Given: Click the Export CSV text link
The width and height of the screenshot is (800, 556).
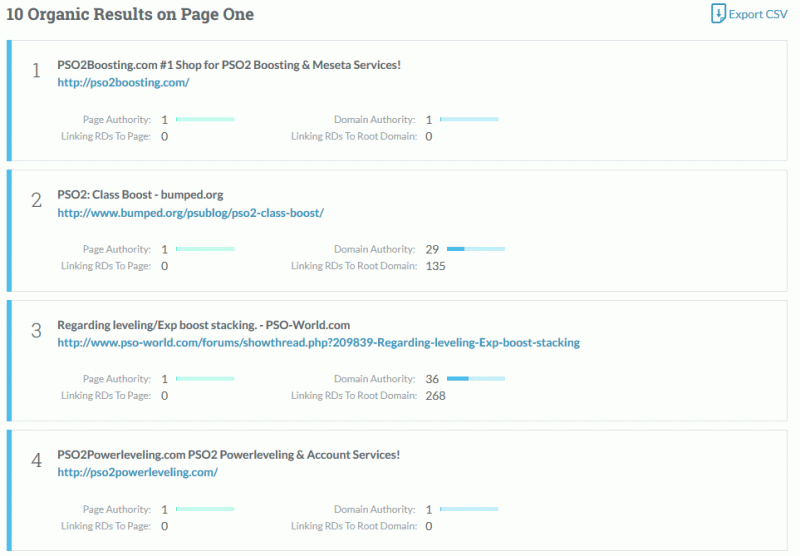Looking at the screenshot, I should tap(758, 14).
